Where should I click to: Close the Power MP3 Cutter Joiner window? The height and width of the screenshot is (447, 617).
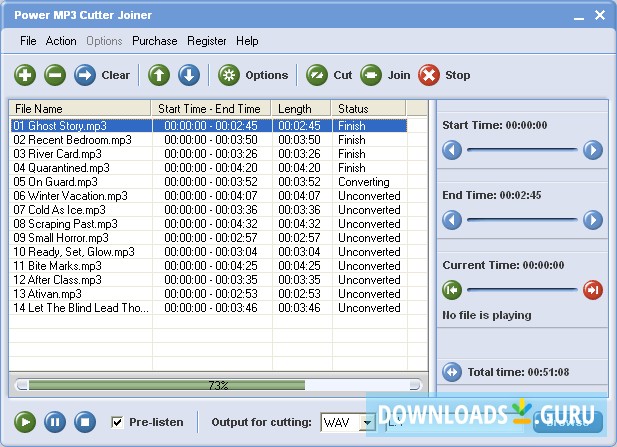[600, 15]
